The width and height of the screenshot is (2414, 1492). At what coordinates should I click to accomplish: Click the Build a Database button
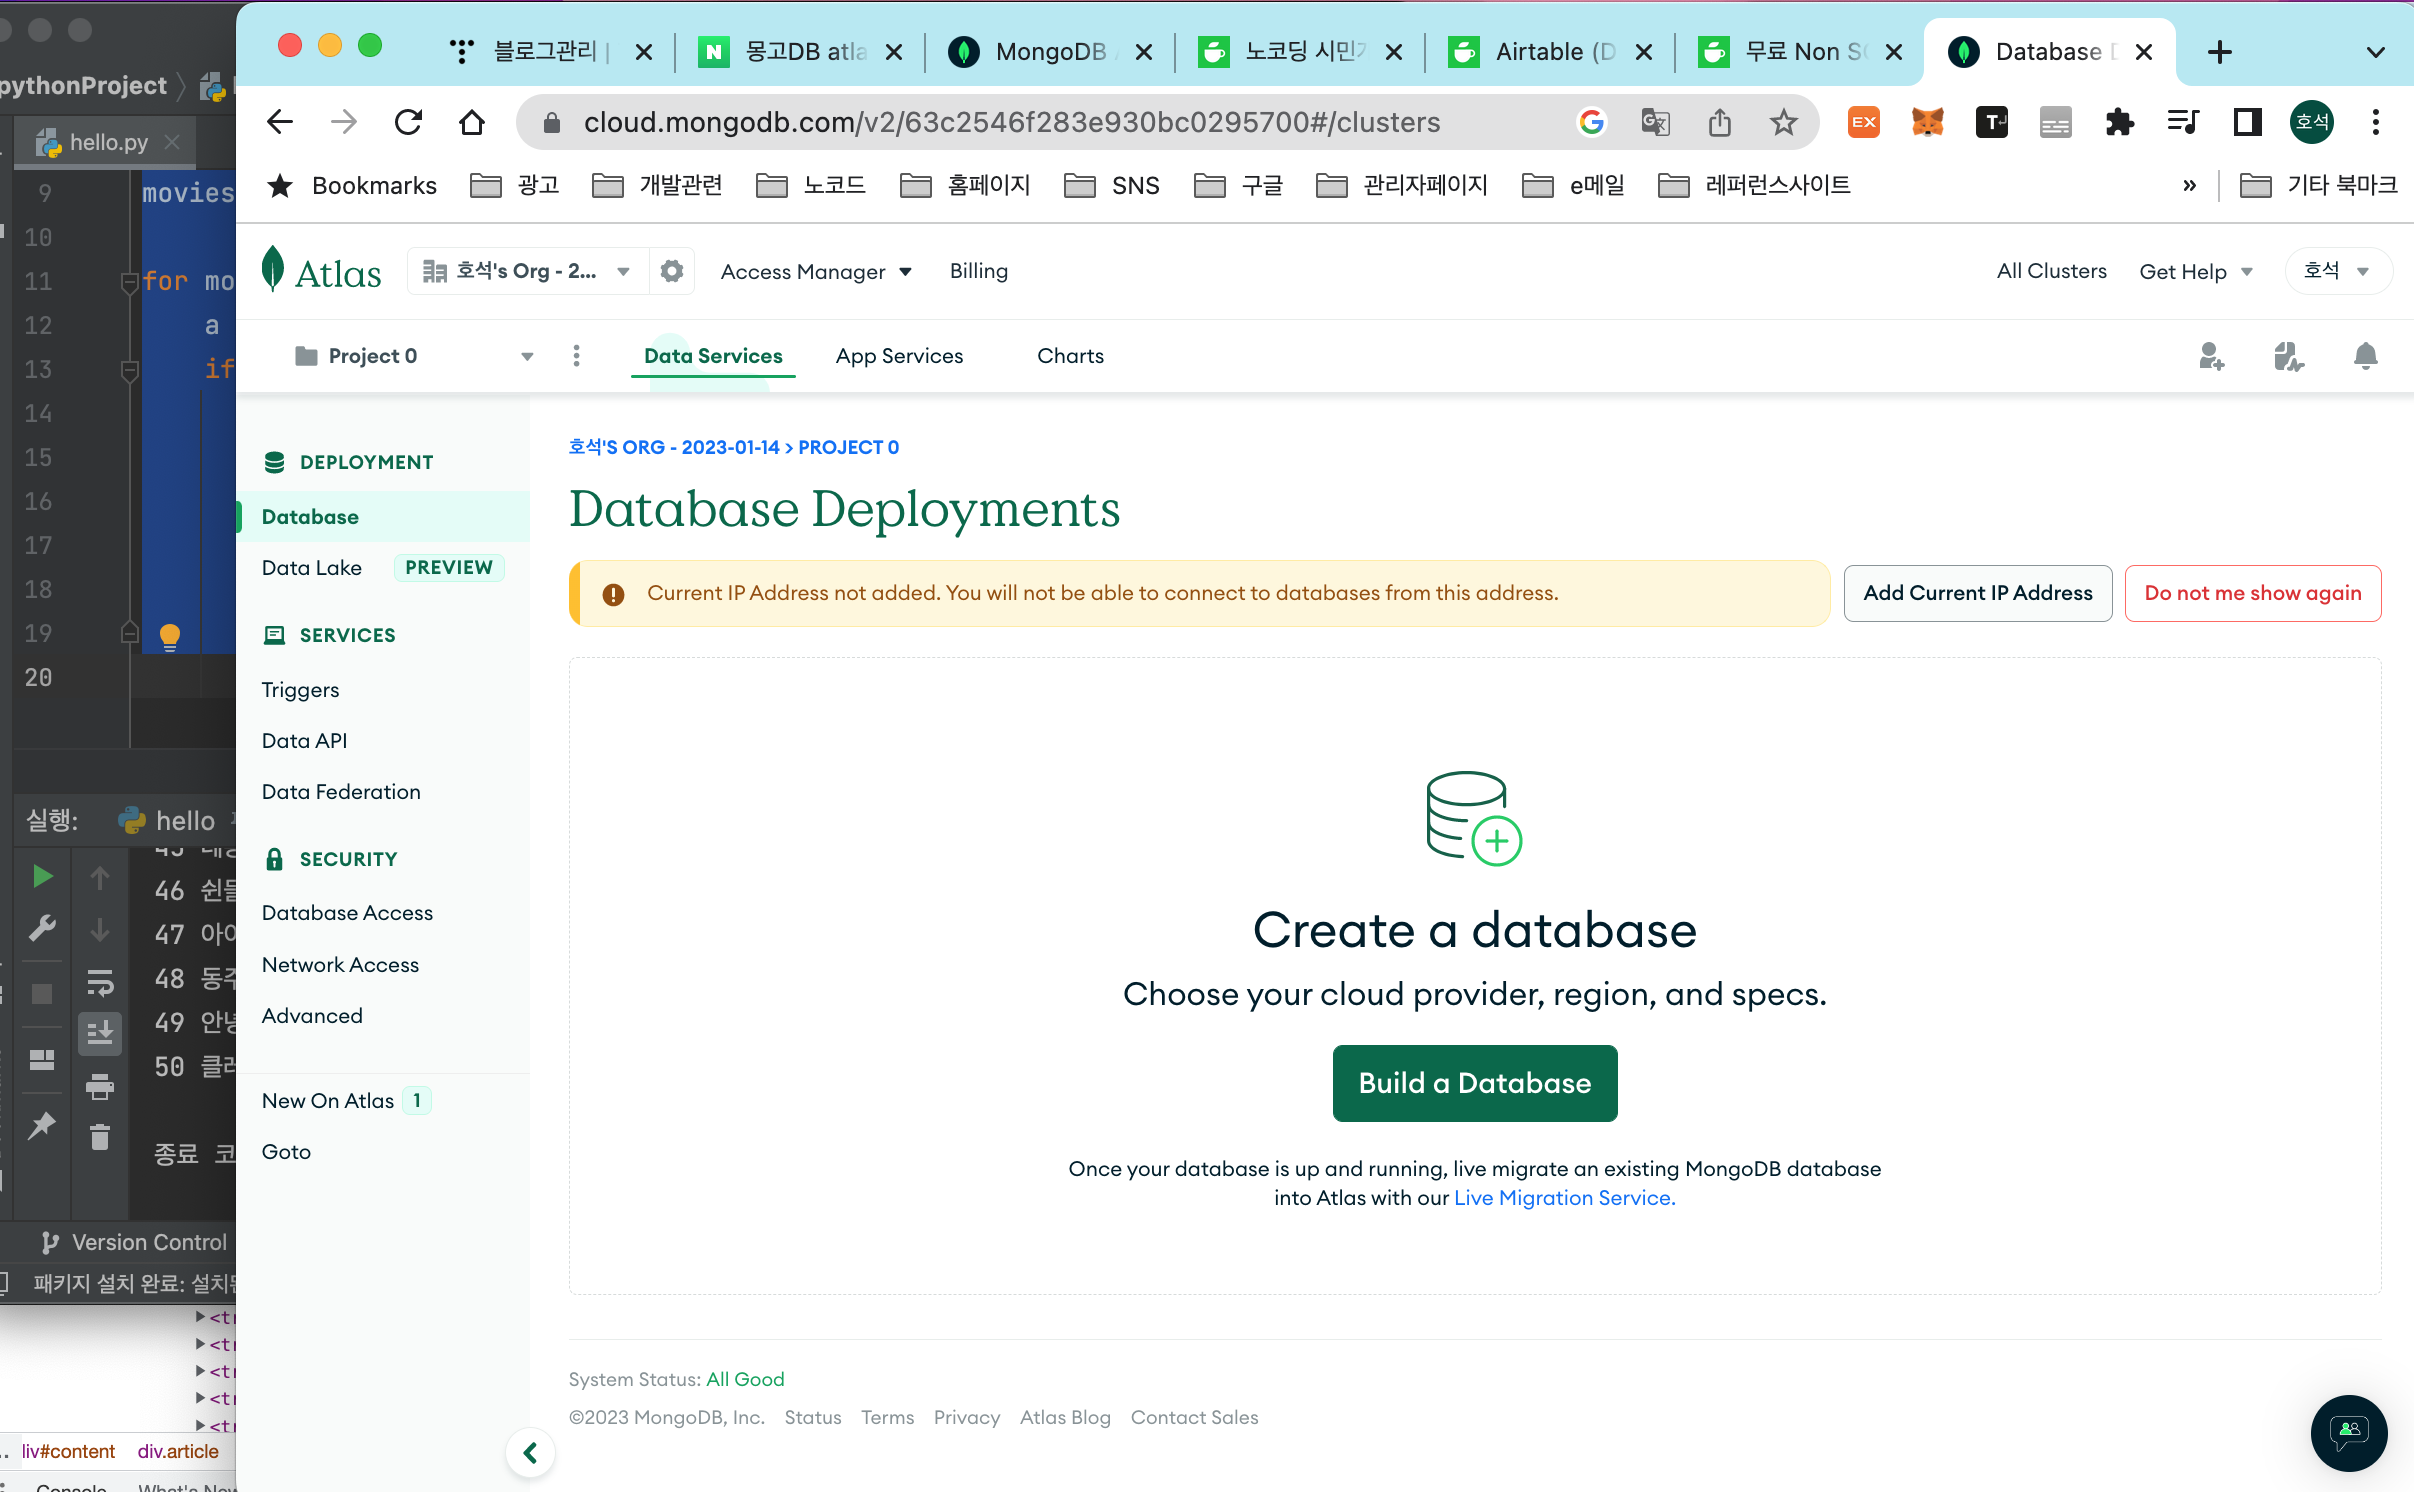[x=1475, y=1083]
